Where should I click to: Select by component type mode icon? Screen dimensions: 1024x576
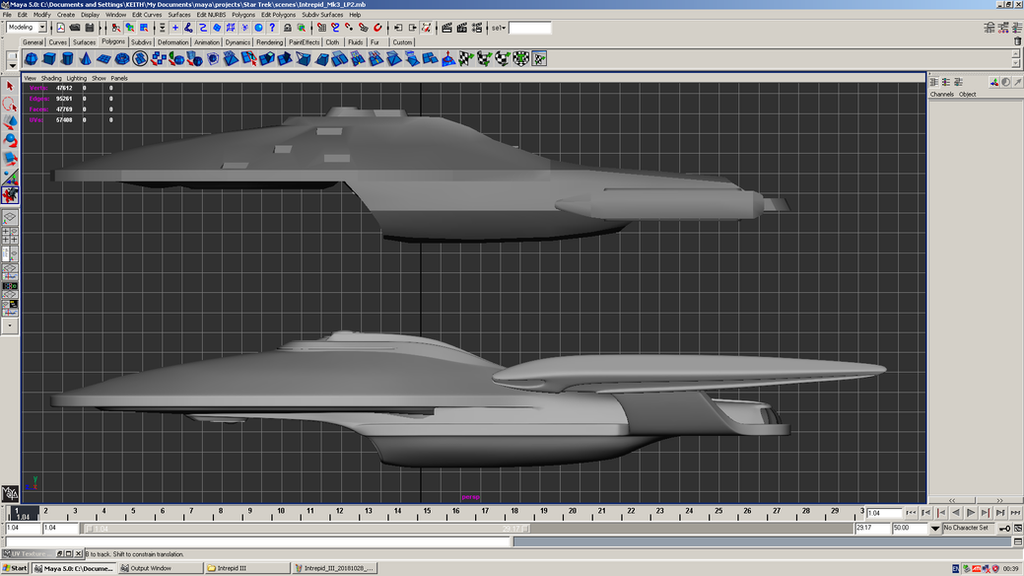pos(144,27)
